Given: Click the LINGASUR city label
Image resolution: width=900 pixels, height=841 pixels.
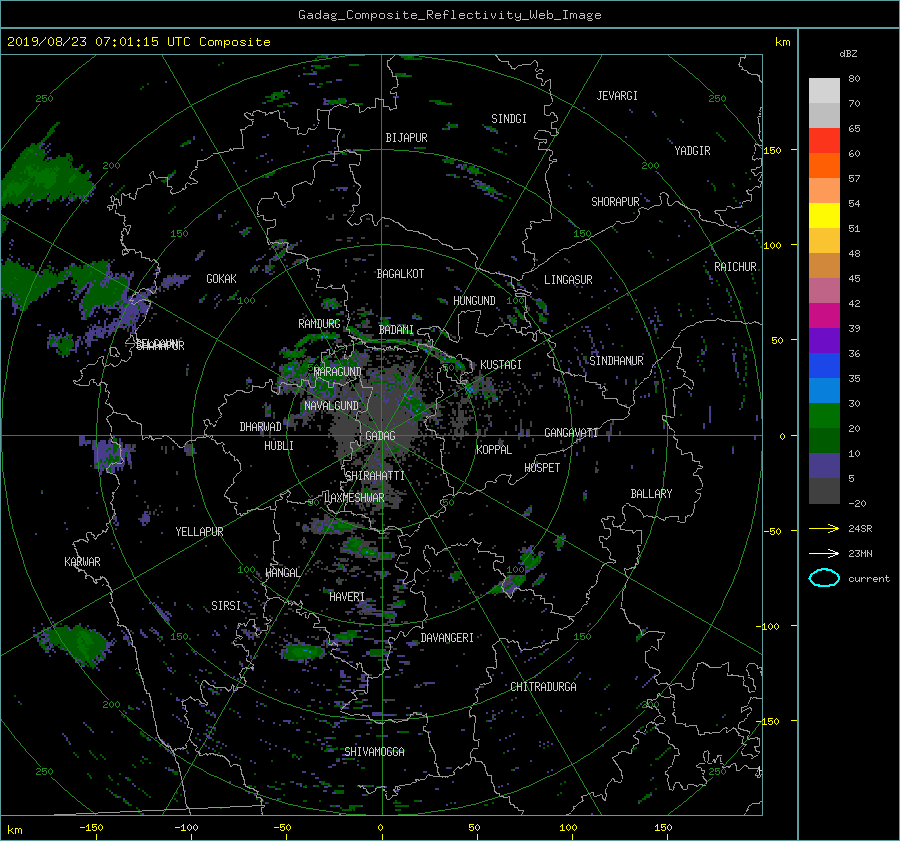Looking at the screenshot, I should [x=568, y=280].
